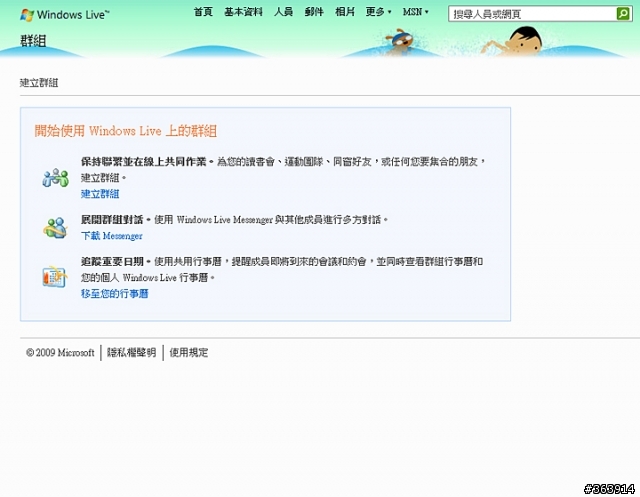The image size is (640, 497).
Task: Click the 下載 Messenger link
Action: (111, 236)
